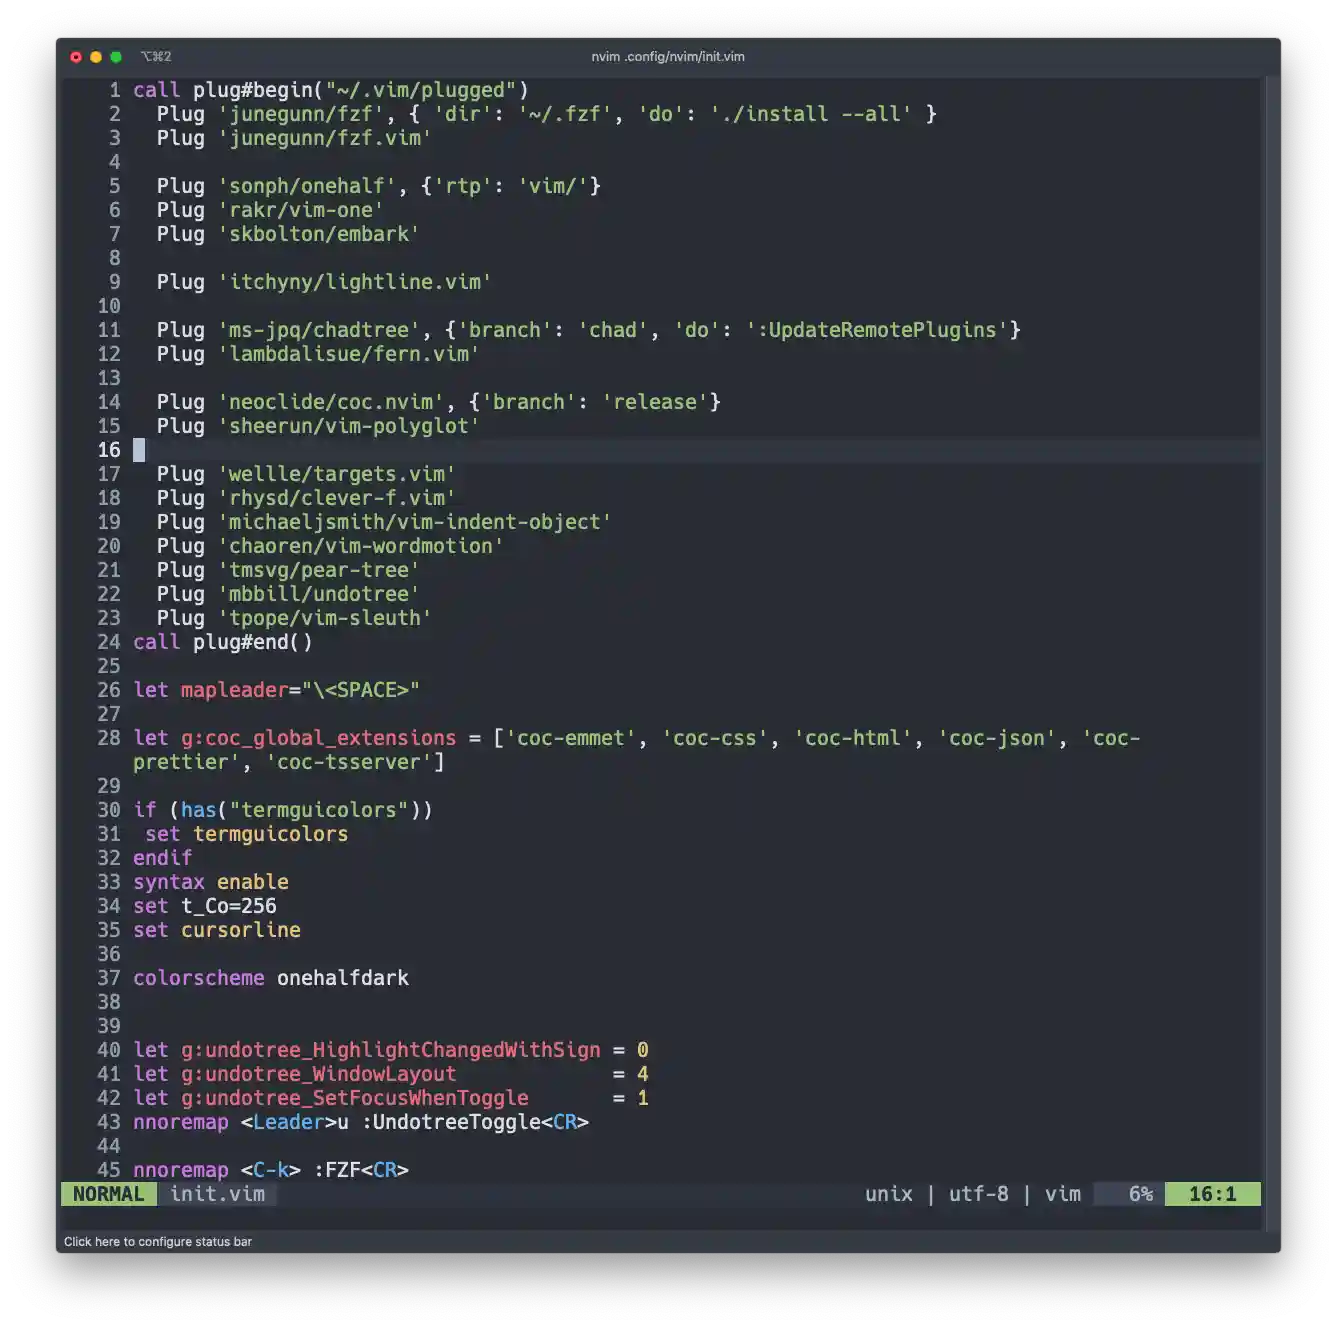Click 'set termguicolors' on line 31
This screenshot has width=1337, height=1327.
(247, 834)
